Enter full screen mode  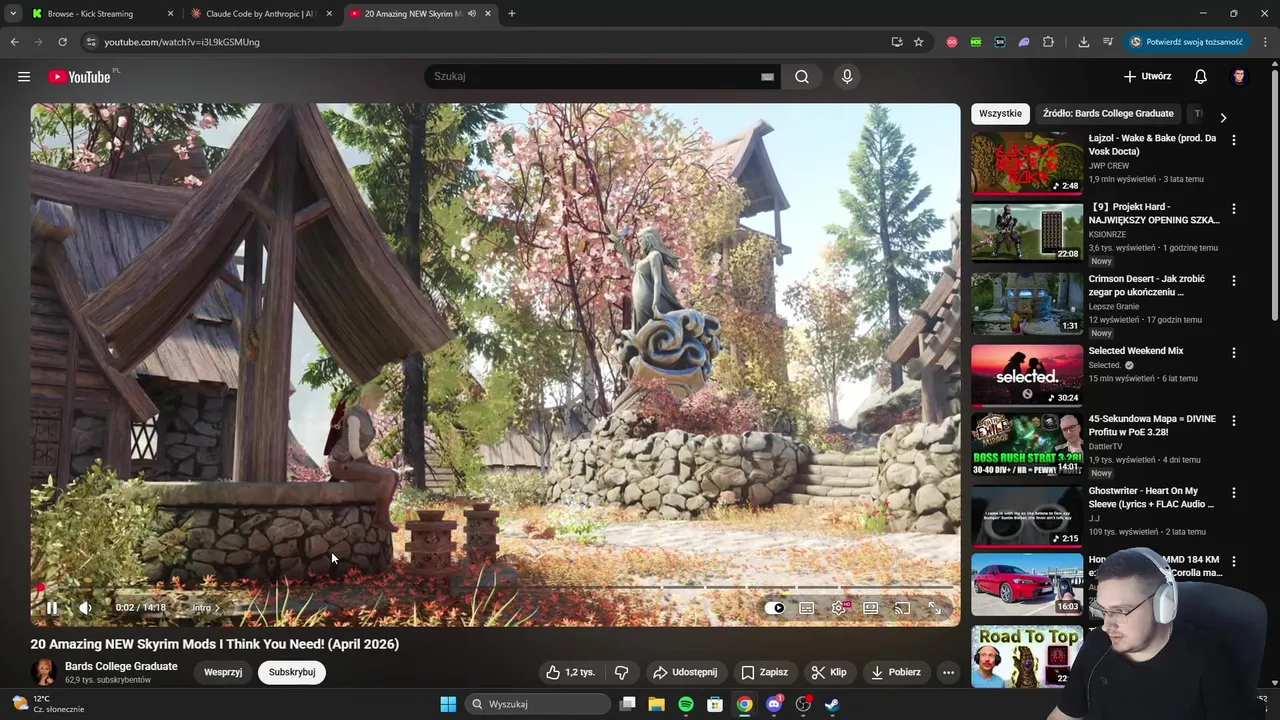[934, 608]
